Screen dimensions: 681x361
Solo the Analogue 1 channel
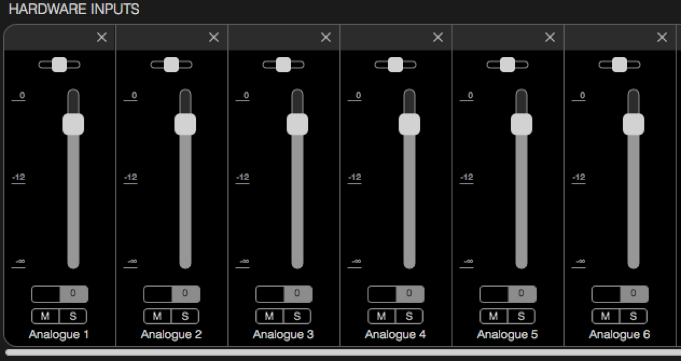coord(73,316)
